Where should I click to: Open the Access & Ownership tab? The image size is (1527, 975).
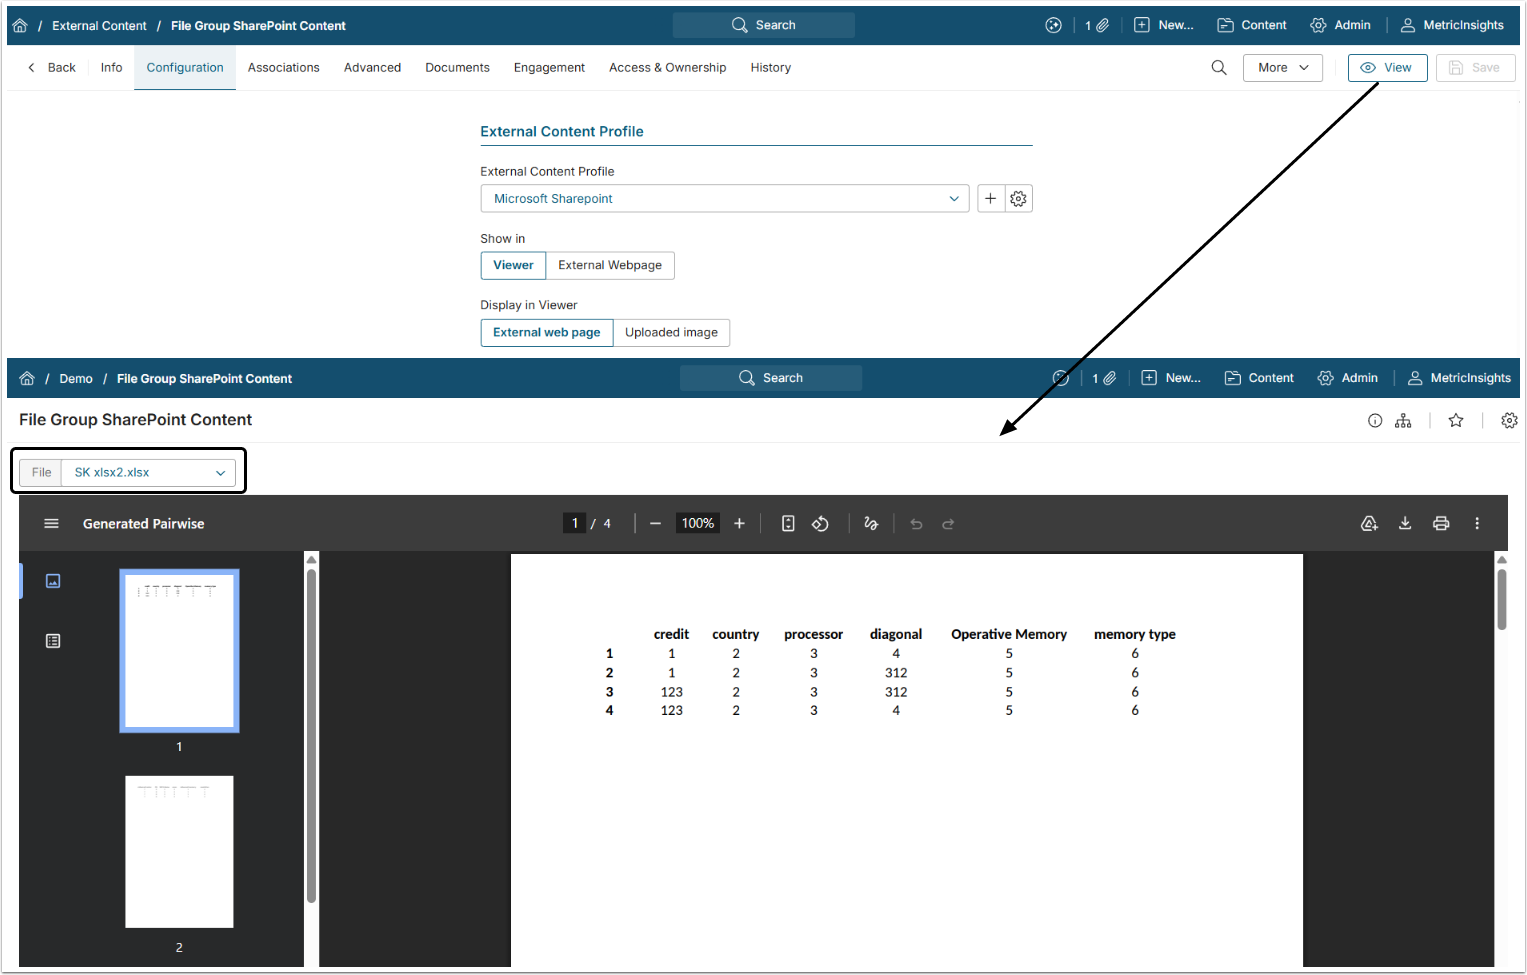pyautogui.click(x=668, y=68)
